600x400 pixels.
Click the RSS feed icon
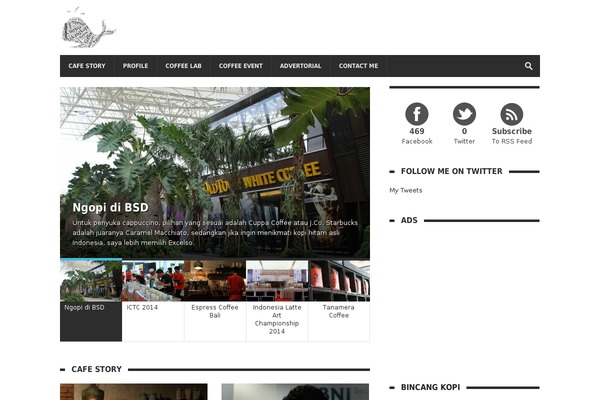[x=512, y=114]
